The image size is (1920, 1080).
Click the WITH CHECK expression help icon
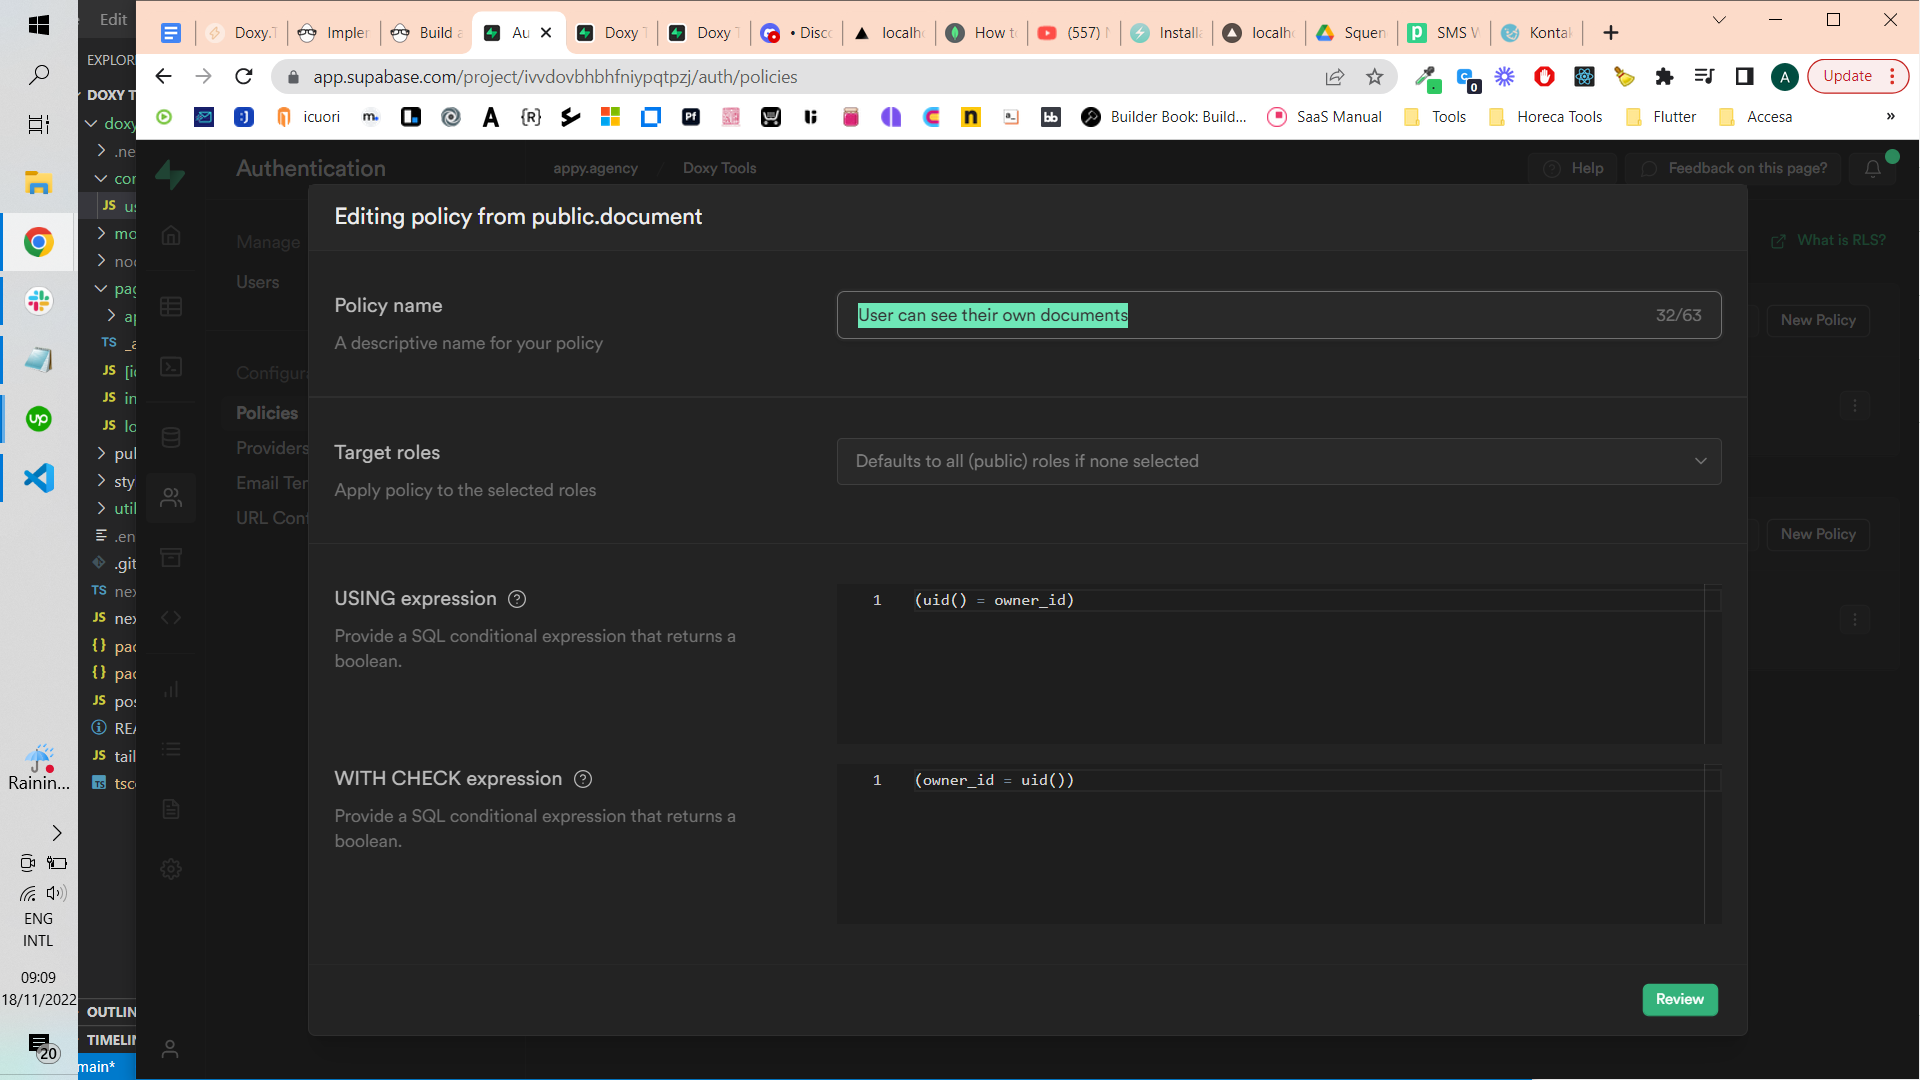(x=583, y=779)
